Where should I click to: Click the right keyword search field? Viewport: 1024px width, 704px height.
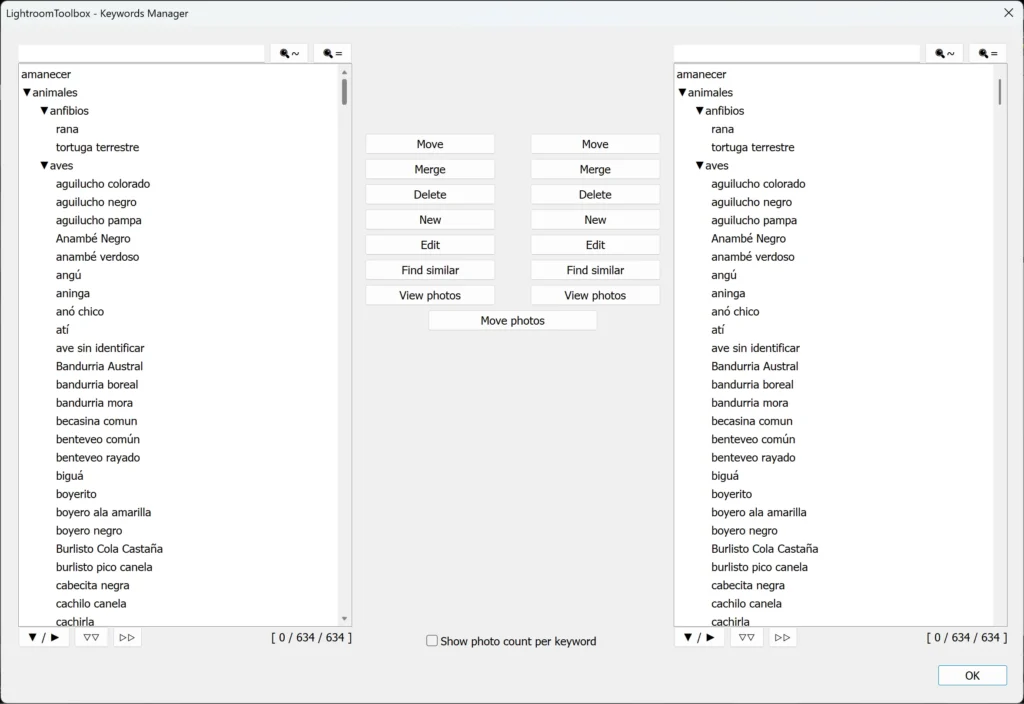click(796, 54)
